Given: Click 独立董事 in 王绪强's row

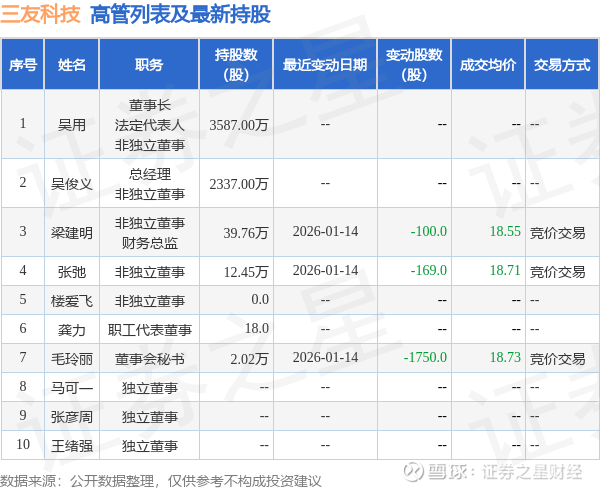Looking at the screenshot, I should point(149,446).
